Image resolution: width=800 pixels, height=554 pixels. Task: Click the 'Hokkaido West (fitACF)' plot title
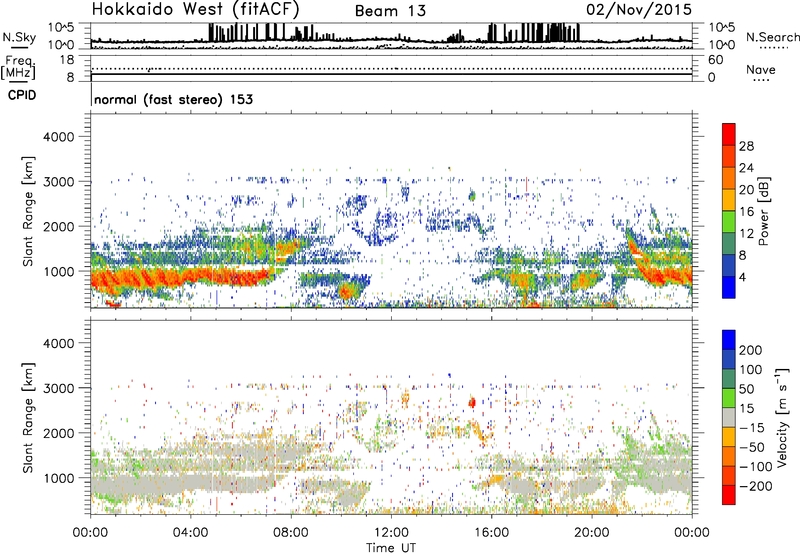click(195, 9)
